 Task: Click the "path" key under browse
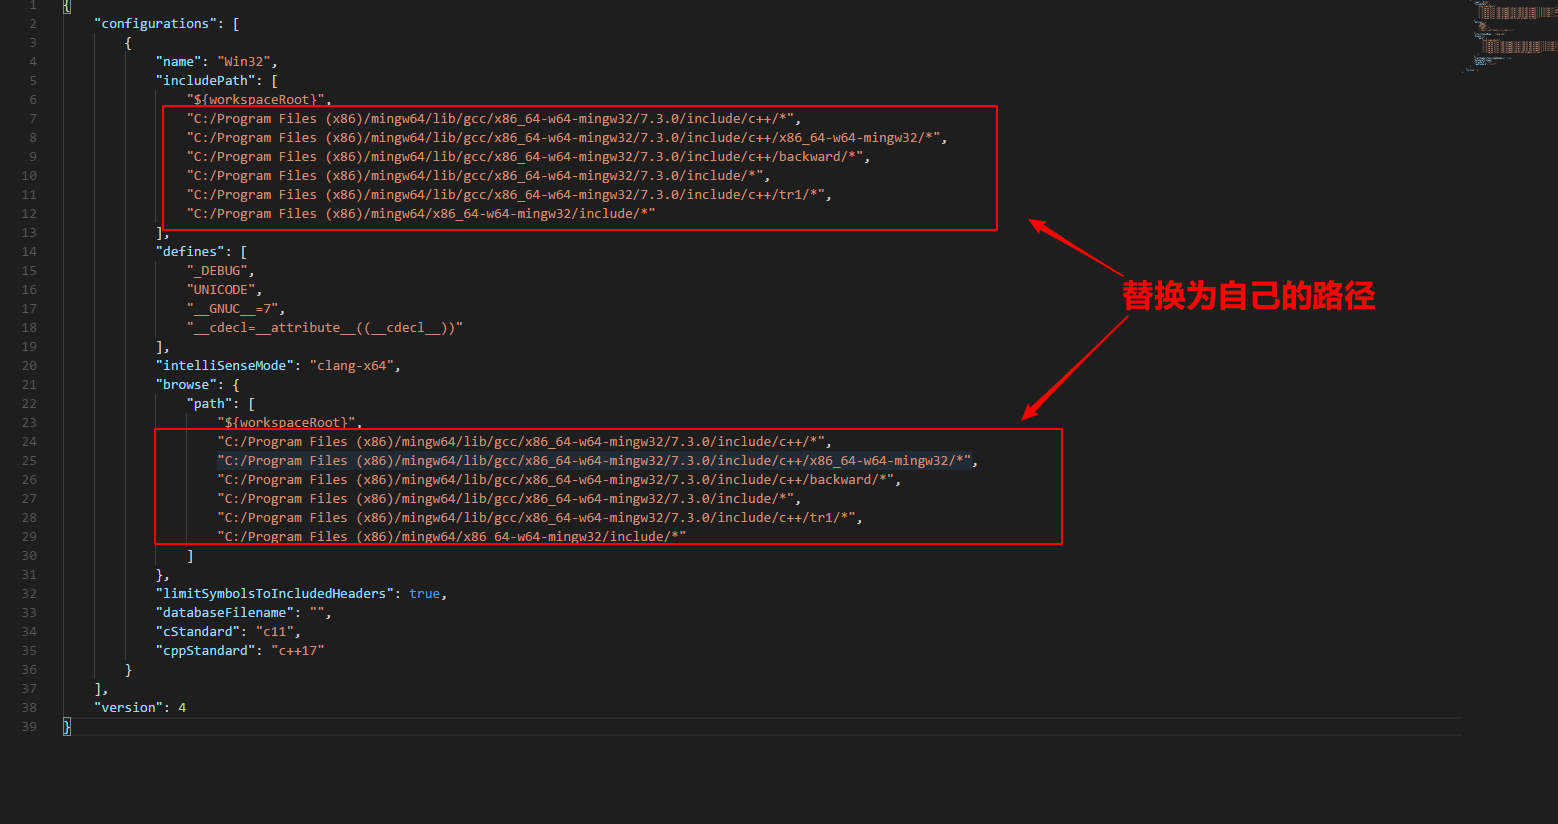coord(209,403)
